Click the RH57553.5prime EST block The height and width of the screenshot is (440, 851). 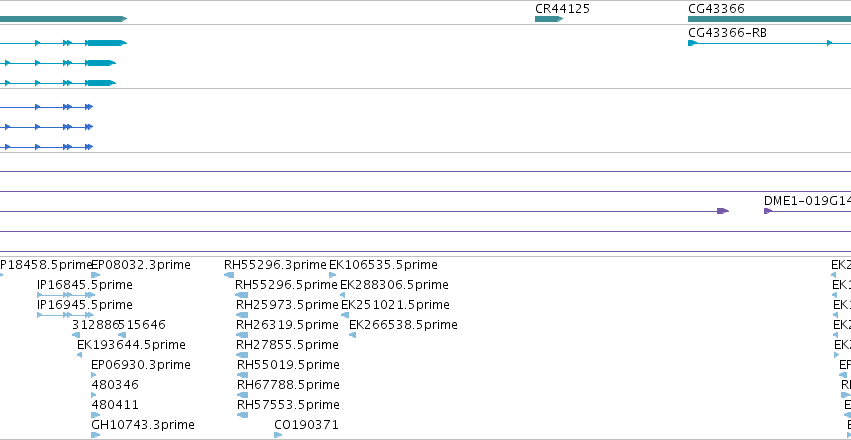point(243,415)
